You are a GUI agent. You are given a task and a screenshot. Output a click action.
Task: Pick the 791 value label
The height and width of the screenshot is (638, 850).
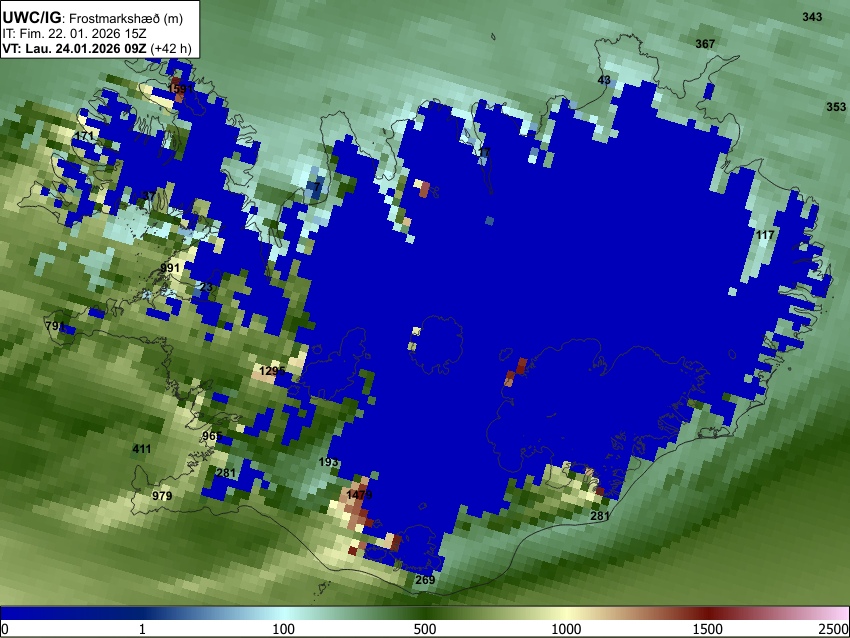coord(55,326)
